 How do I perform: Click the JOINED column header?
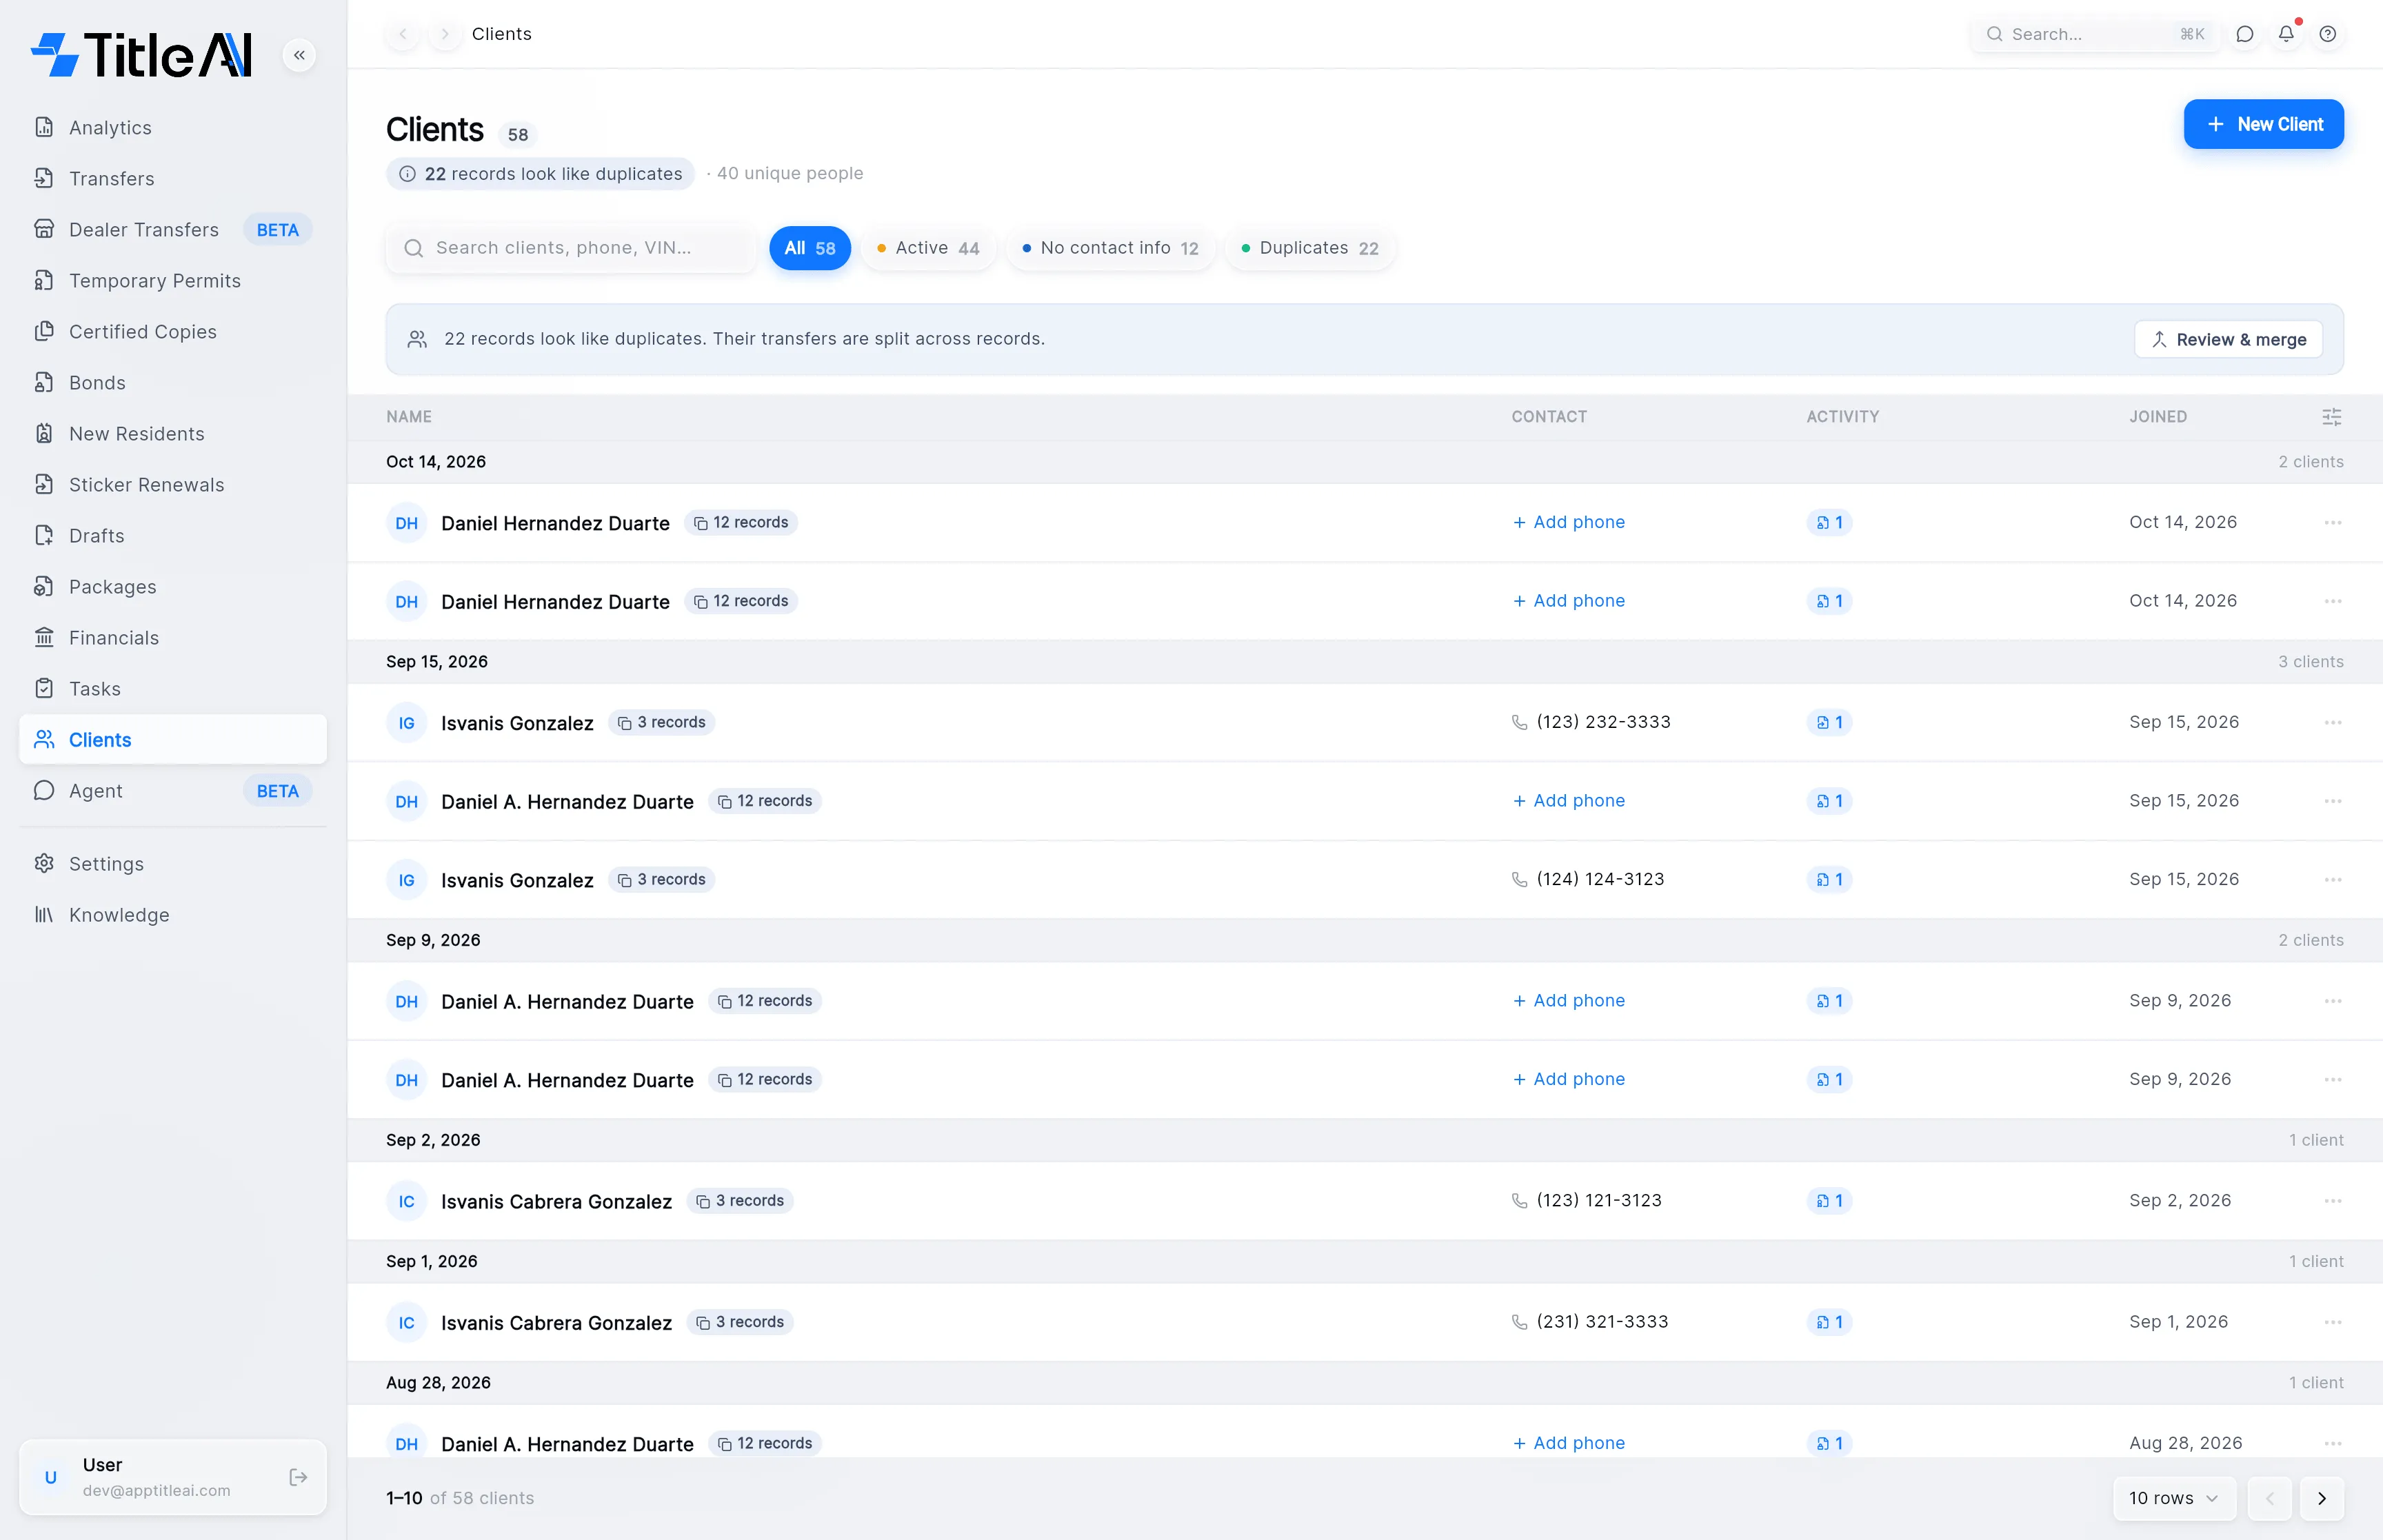point(2158,417)
